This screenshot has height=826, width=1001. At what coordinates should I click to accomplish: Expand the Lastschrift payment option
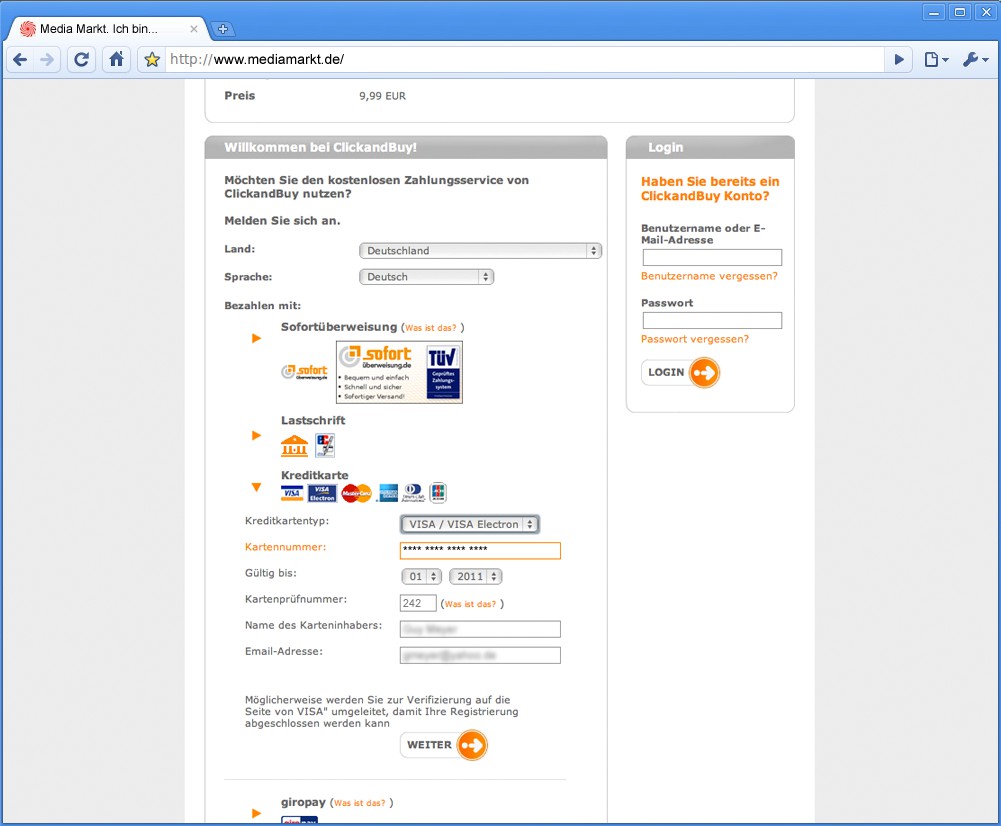point(257,436)
